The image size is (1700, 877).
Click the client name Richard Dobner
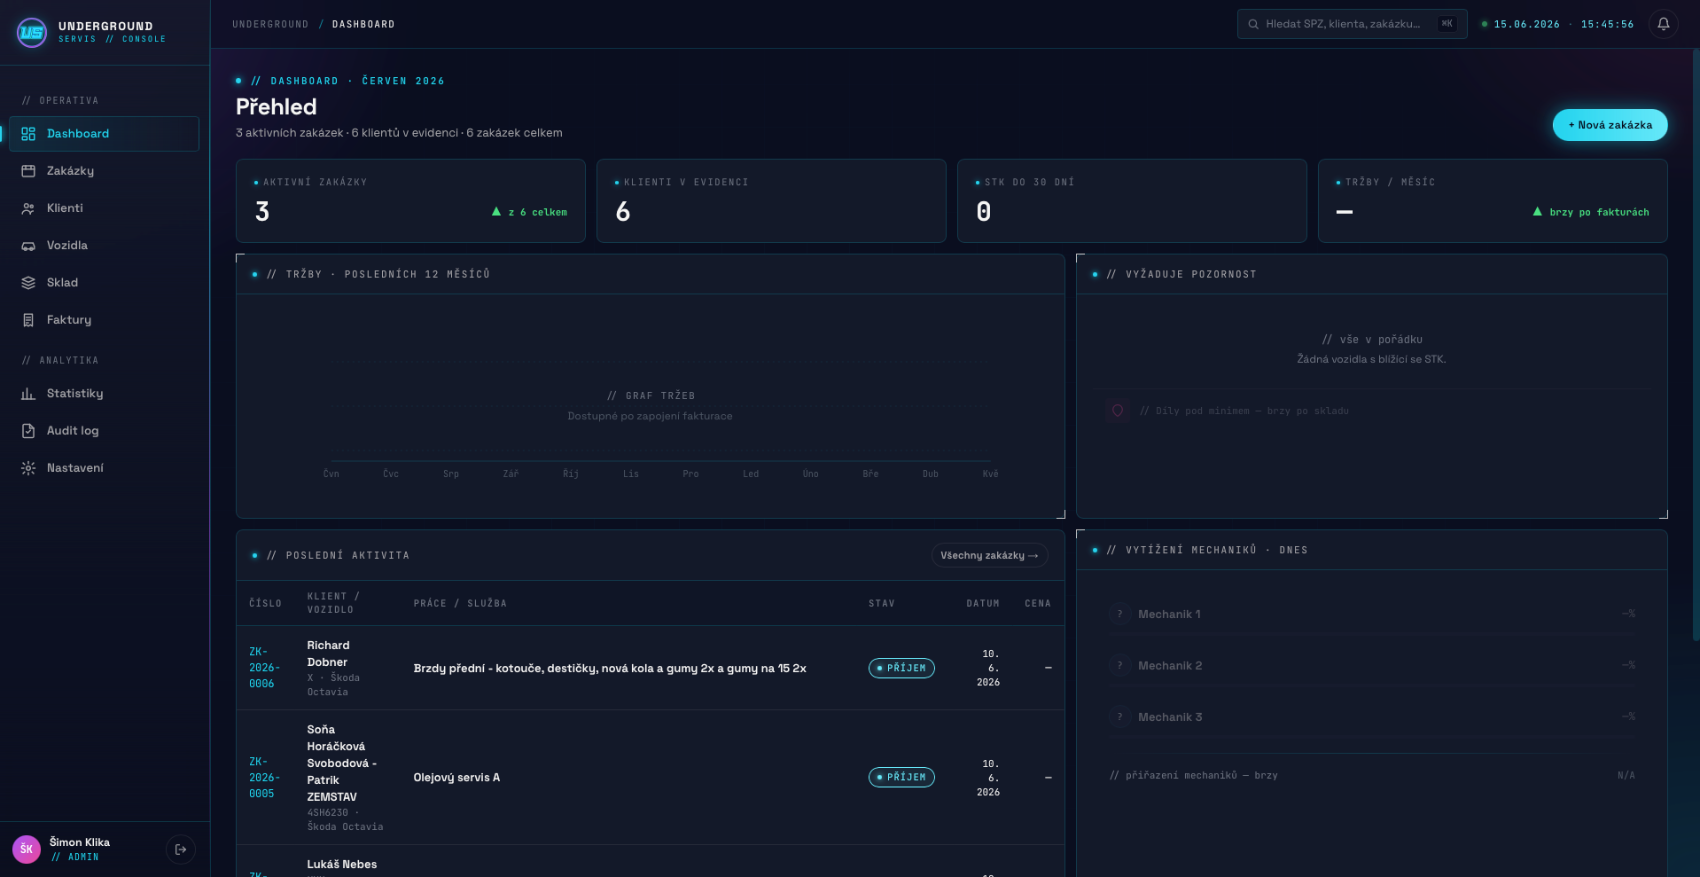(x=328, y=654)
